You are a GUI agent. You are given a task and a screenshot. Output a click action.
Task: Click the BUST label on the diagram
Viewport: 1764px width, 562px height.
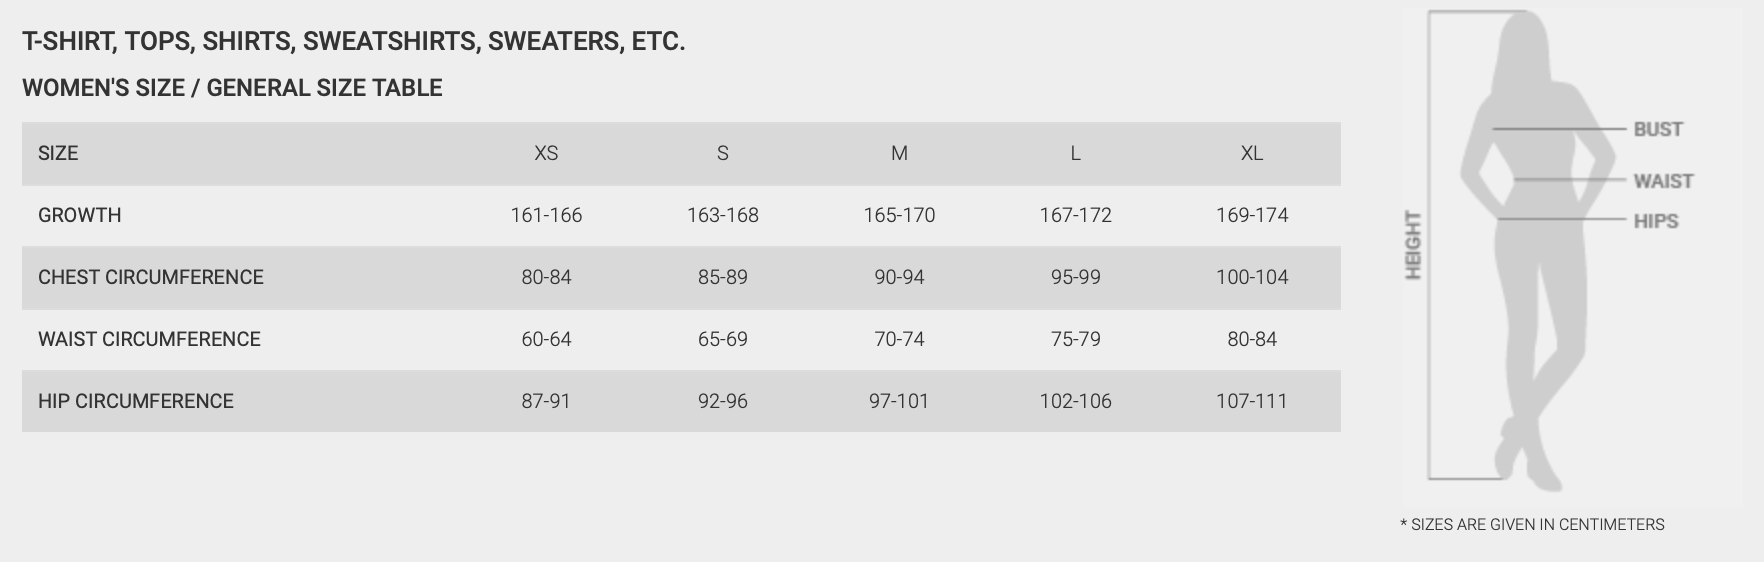pos(1658,129)
